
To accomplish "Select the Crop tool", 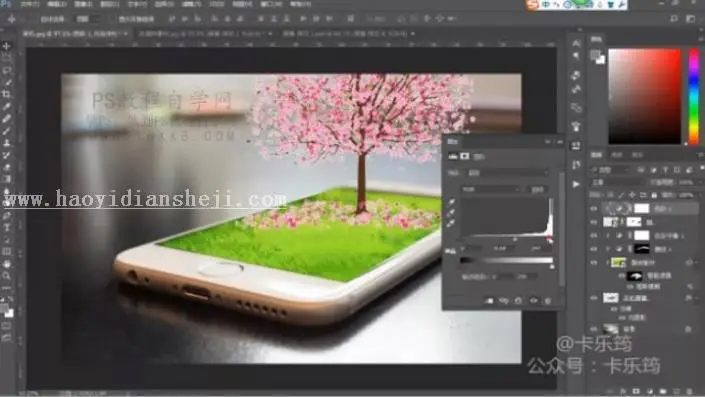I will pos(7,94).
